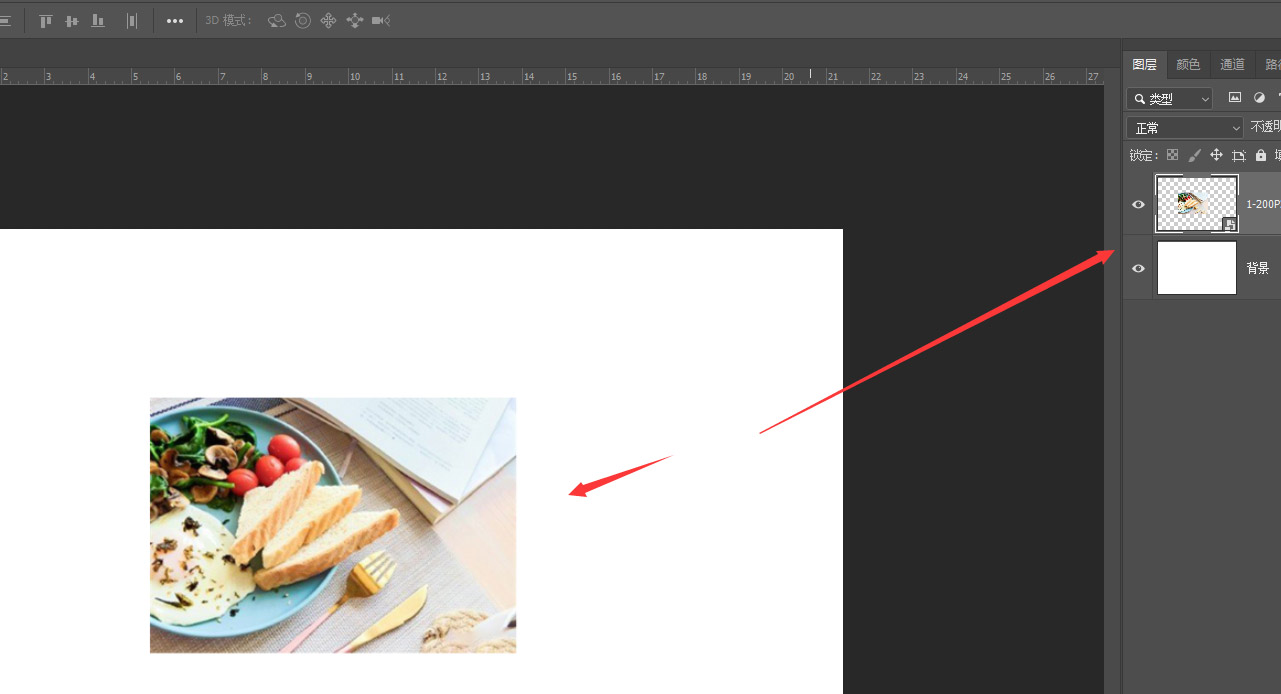Click the horizontal ruler at top
Viewport: 1281px width, 694px height.
[550, 76]
